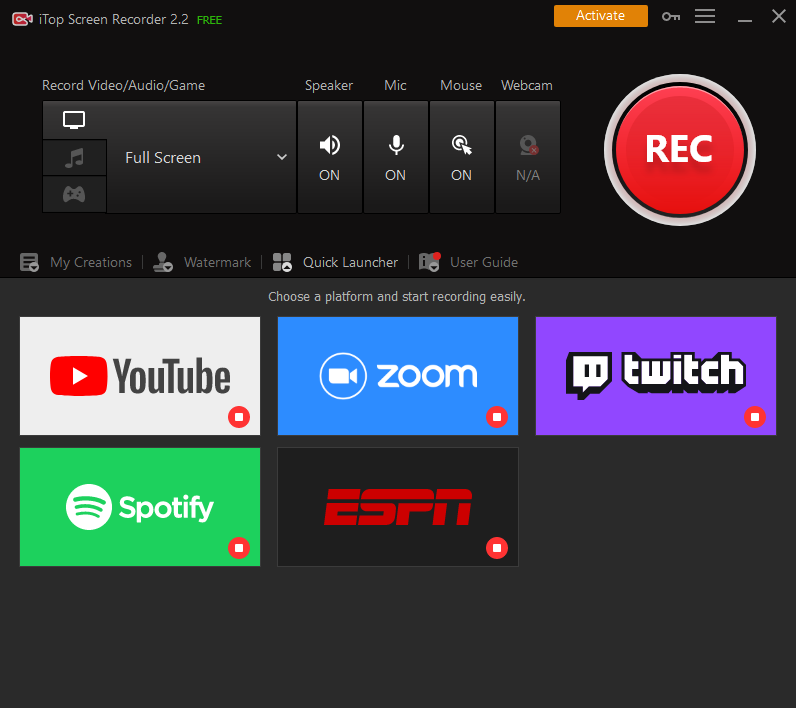Click the red record icon on Twitch tile
Image resolution: width=796 pixels, height=708 pixels.
click(x=755, y=417)
